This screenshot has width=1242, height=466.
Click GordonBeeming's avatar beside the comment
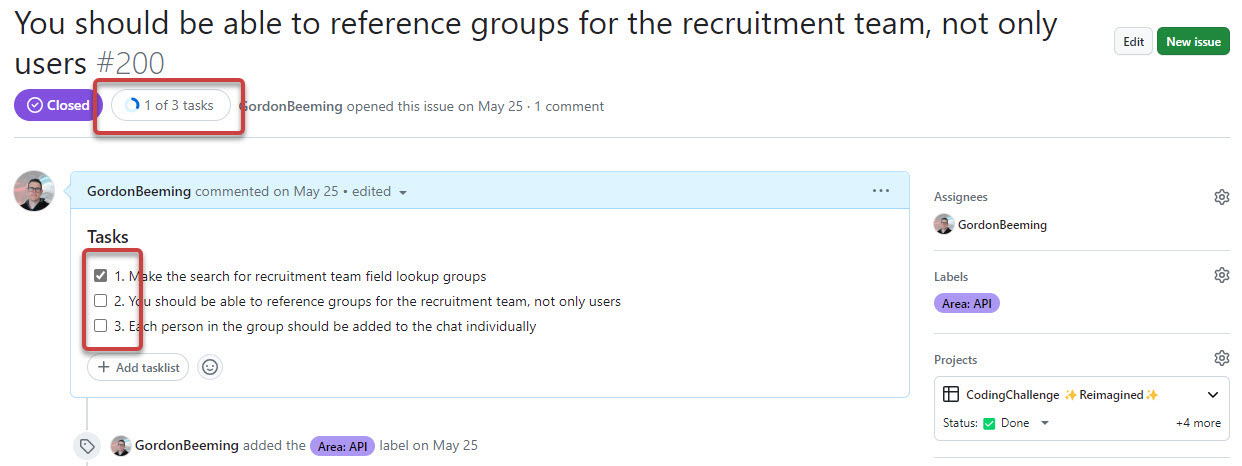click(x=33, y=190)
